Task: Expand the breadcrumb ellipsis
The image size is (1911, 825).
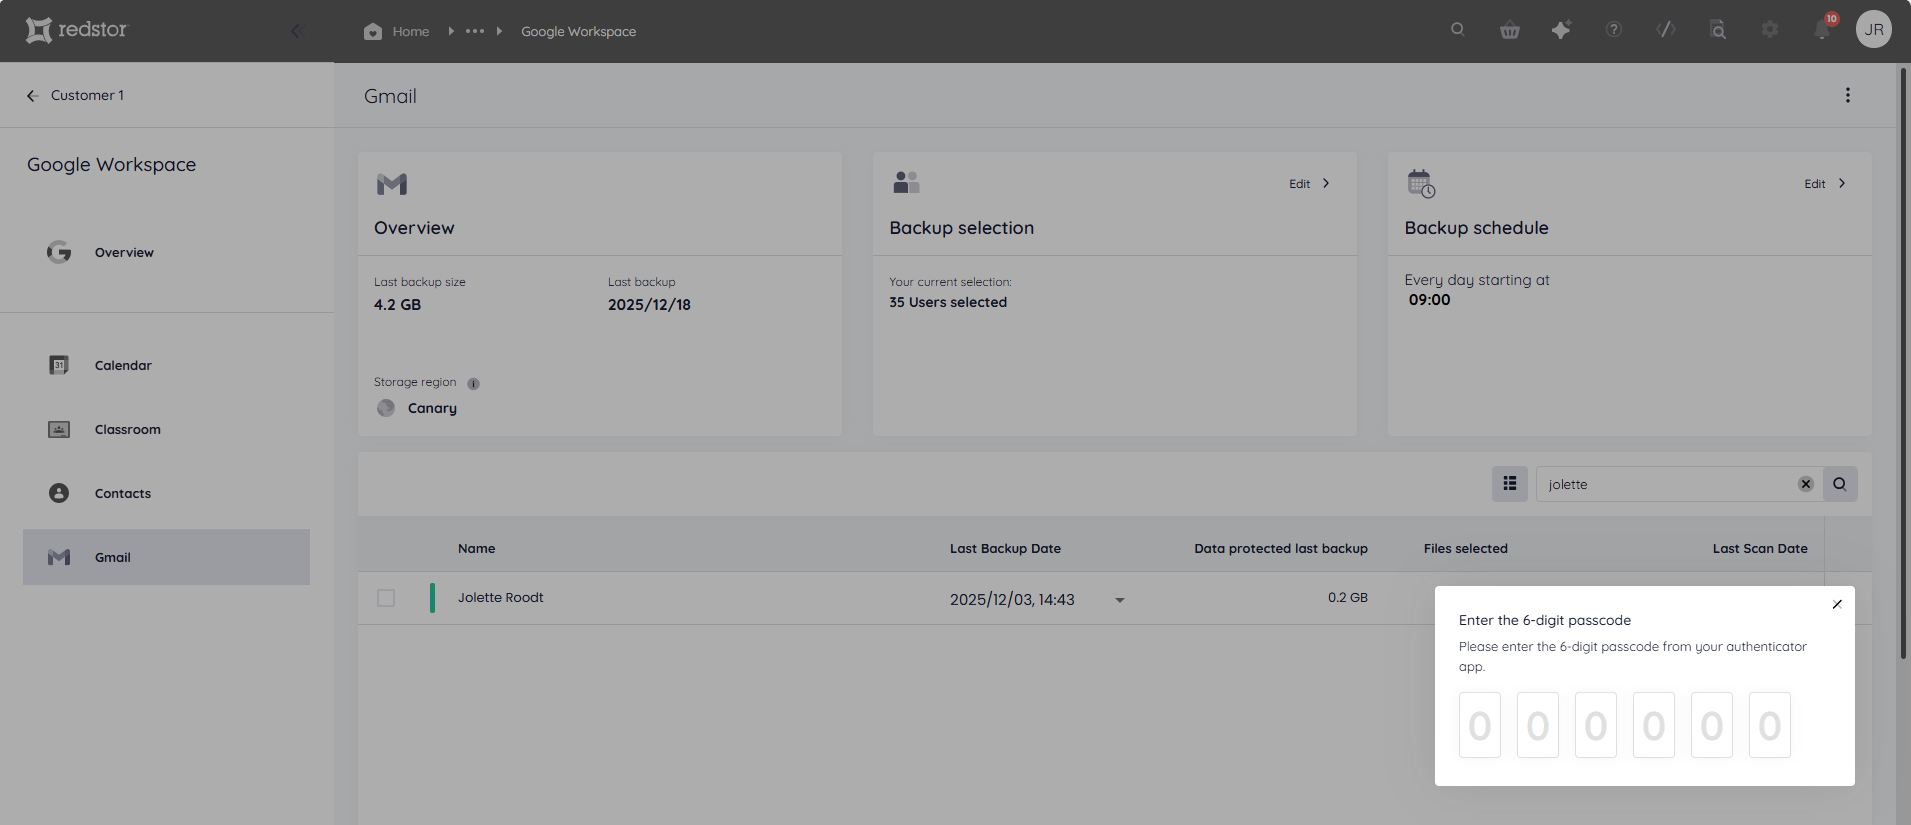Action: pos(475,31)
